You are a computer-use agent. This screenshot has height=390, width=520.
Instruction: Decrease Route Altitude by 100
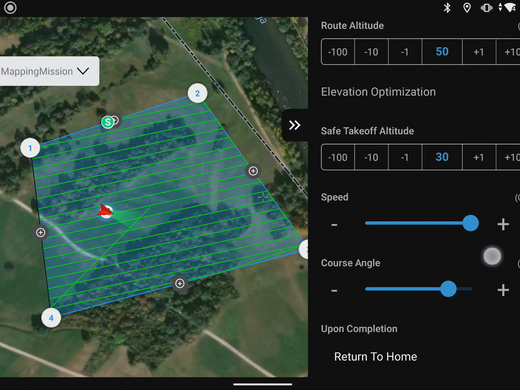click(x=338, y=52)
